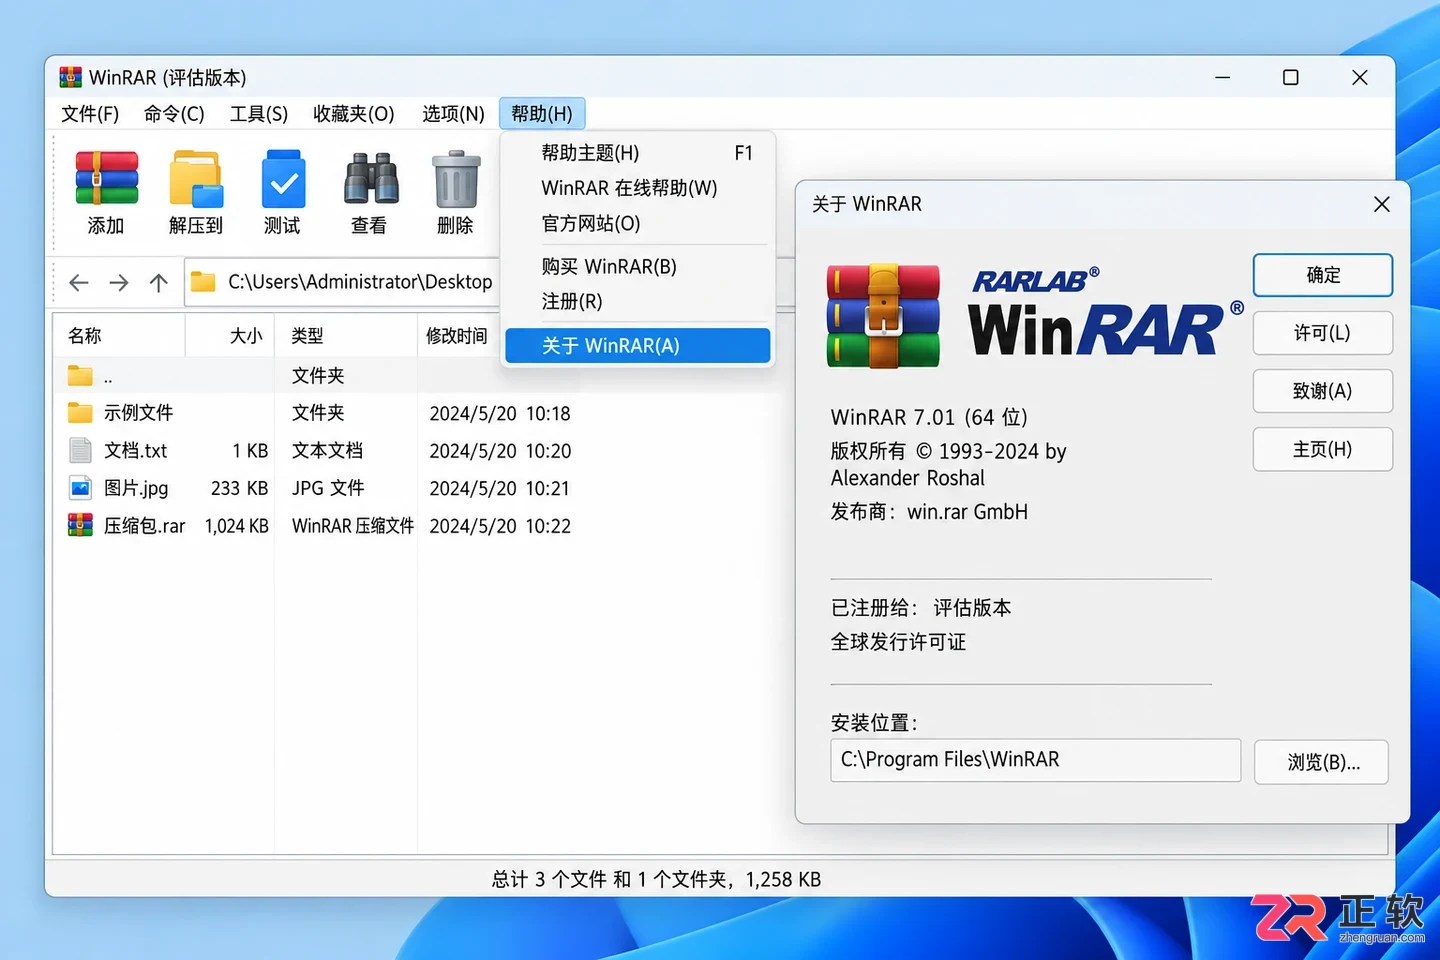This screenshot has width=1440, height=960.
Task: Choose 帮助主题(H) from Help menu
Action: (x=638, y=153)
